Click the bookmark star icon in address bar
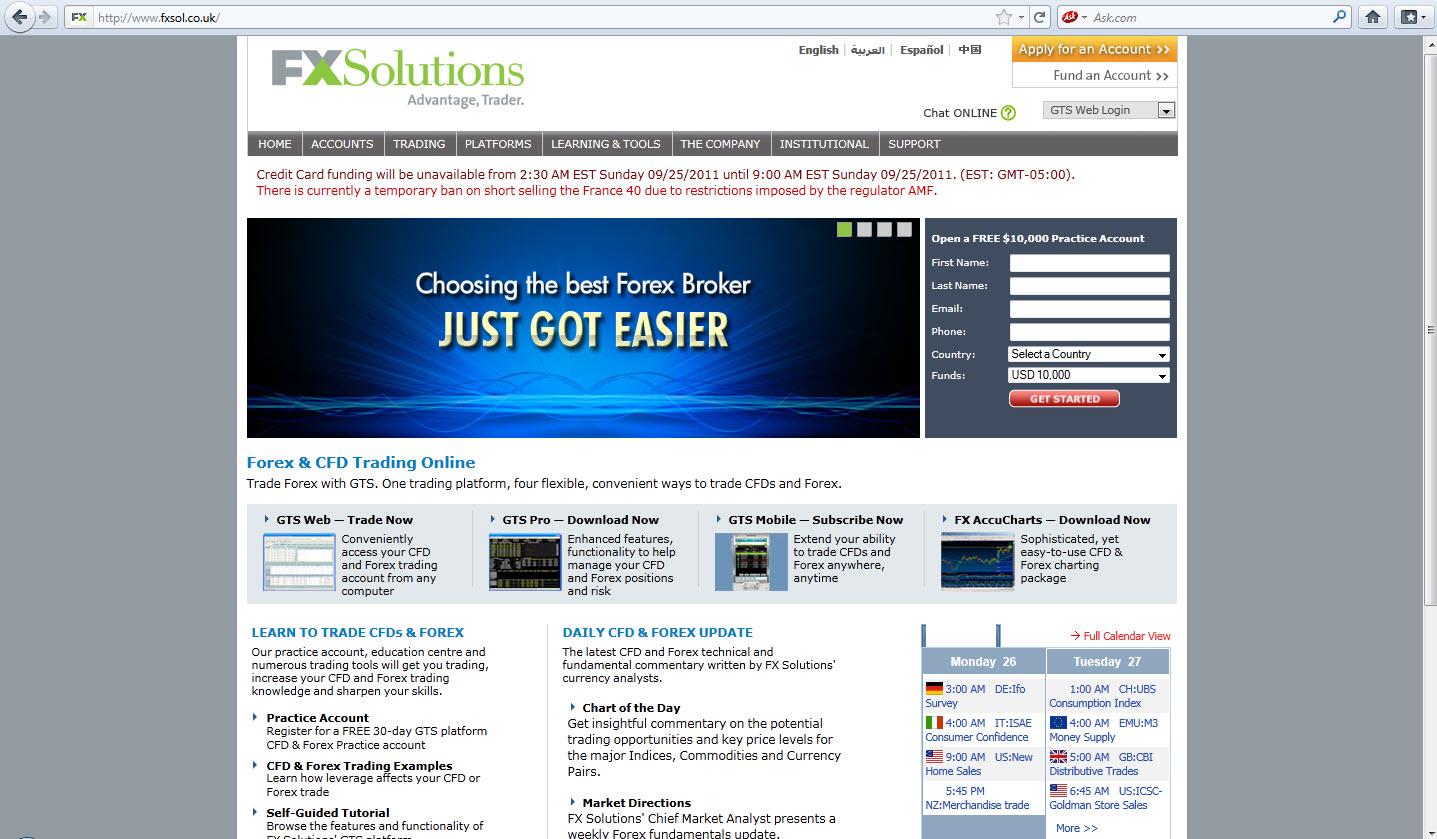Image resolution: width=1437 pixels, height=839 pixels. [1003, 17]
